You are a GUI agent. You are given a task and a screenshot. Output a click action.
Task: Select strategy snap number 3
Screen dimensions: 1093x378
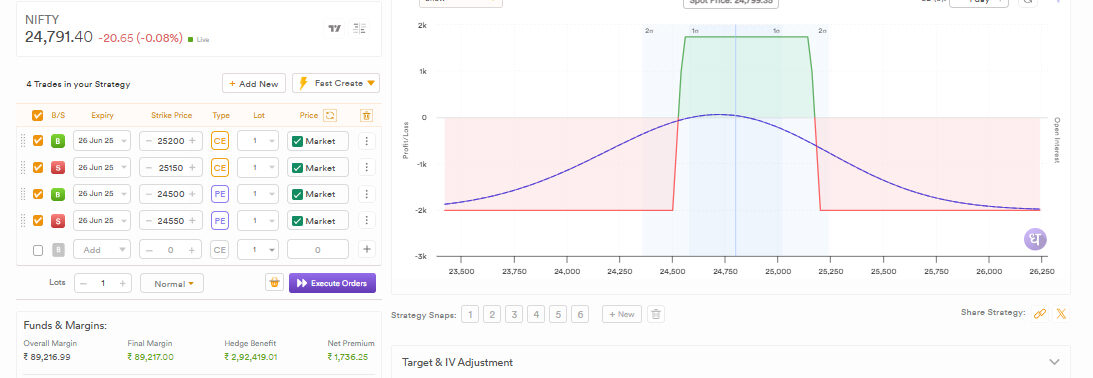pos(514,314)
